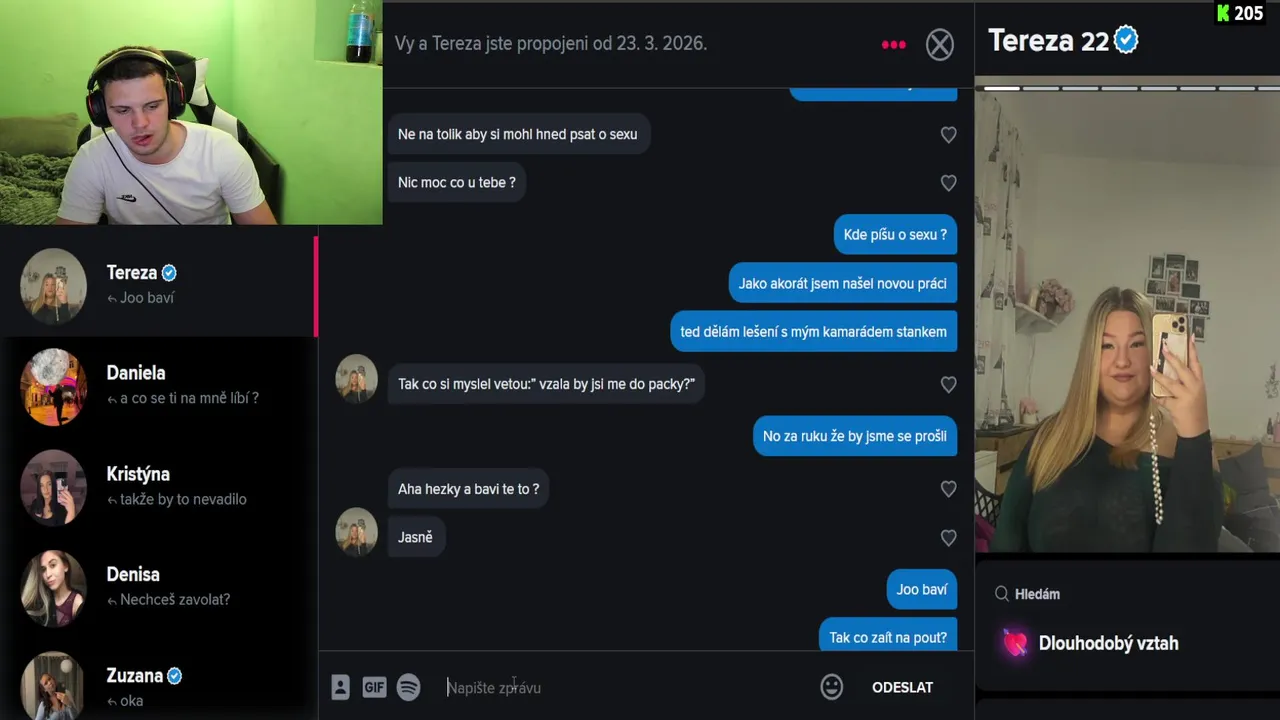
Task: Open the Spotify song share icon
Action: pyautogui.click(x=408, y=687)
